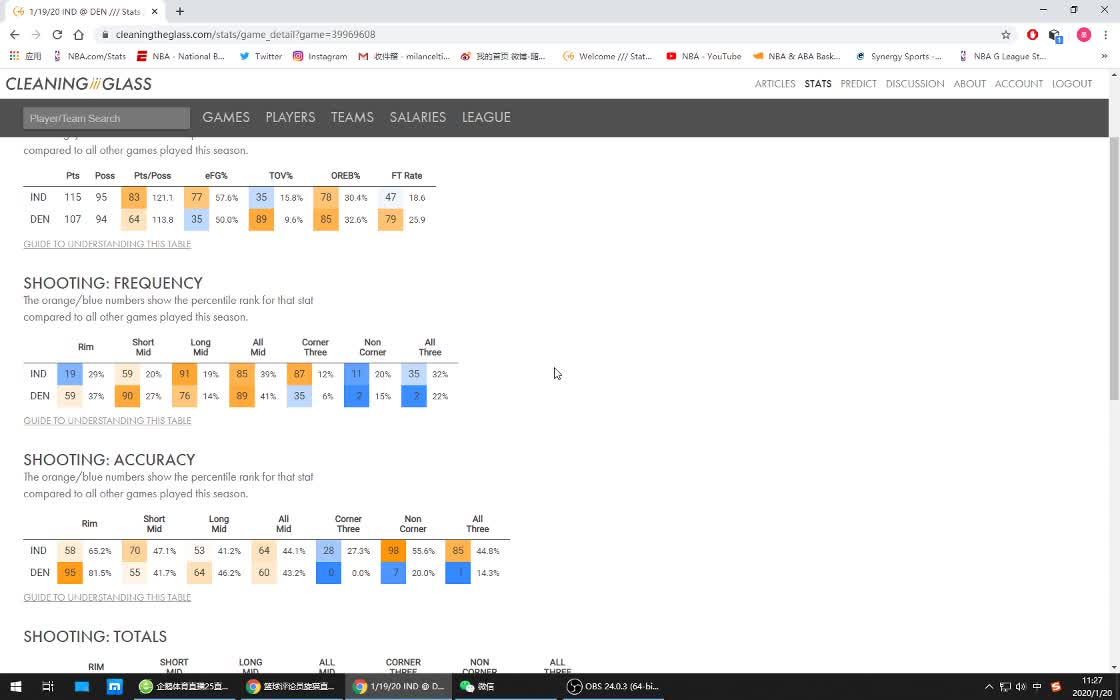Click the Player/Team Search field

106,118
